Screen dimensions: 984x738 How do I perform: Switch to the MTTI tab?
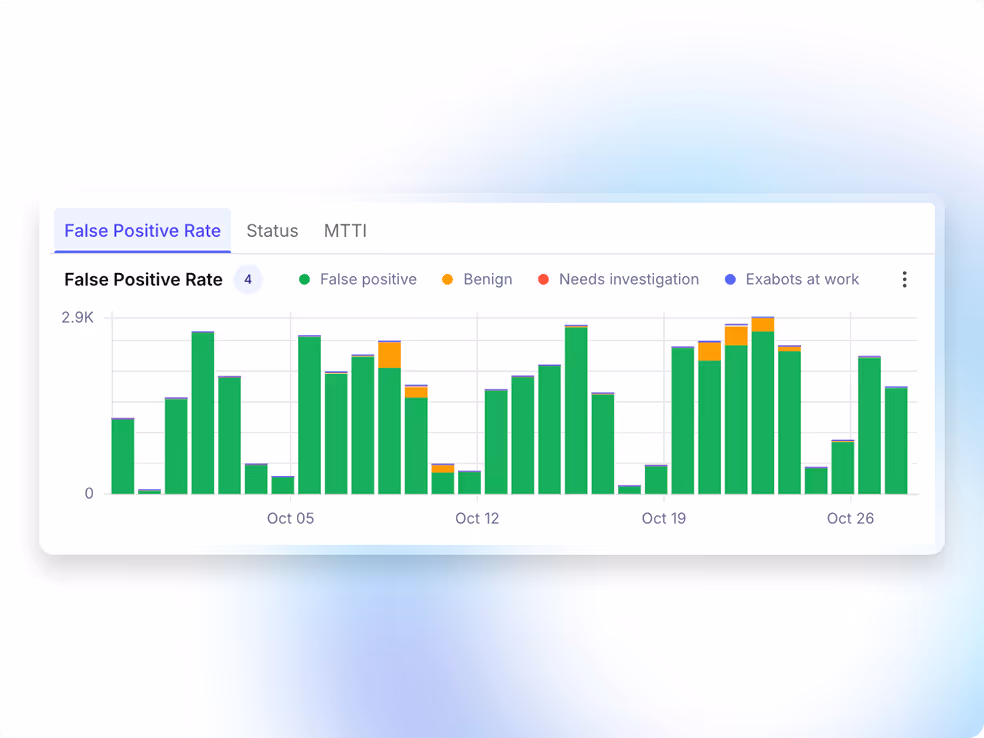(345, 230)
